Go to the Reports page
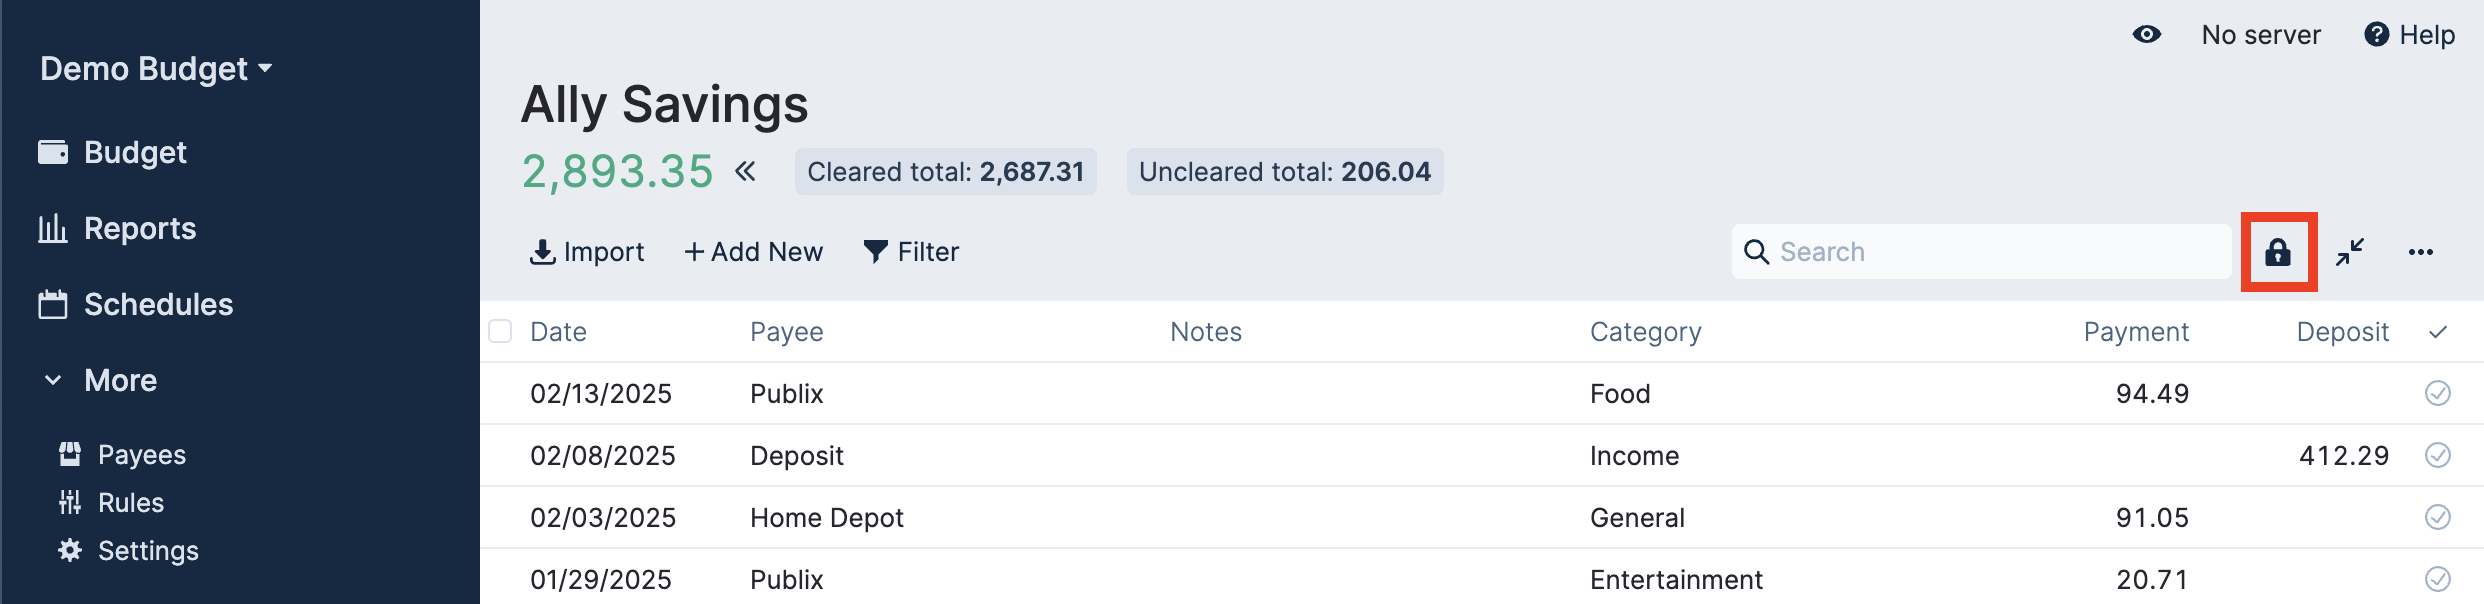This screenshot has height=604, width=2484. click(x=139, y=229)
